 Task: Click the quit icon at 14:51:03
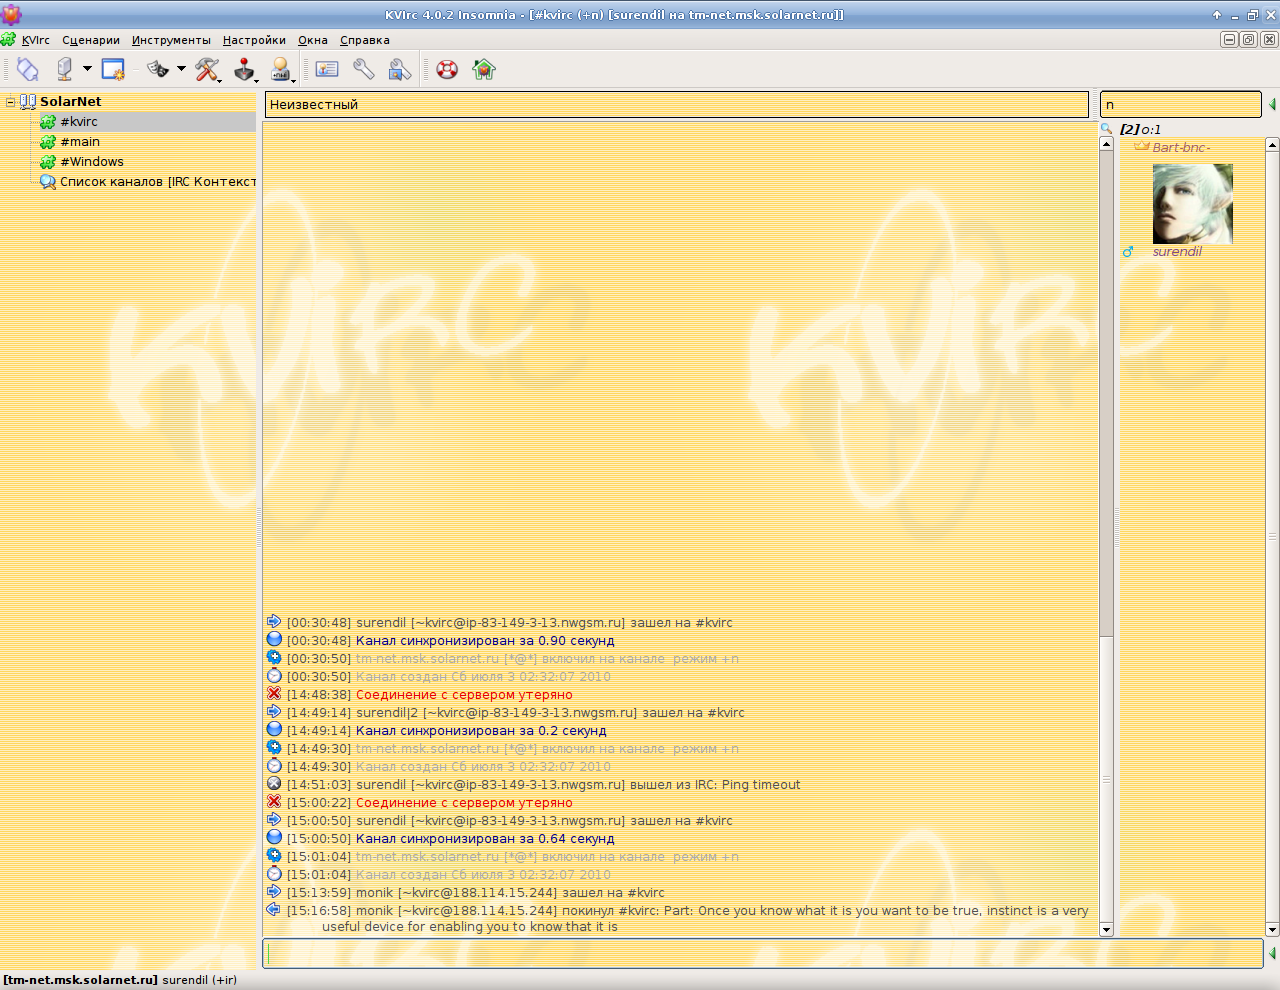click(x=274, y=783)
